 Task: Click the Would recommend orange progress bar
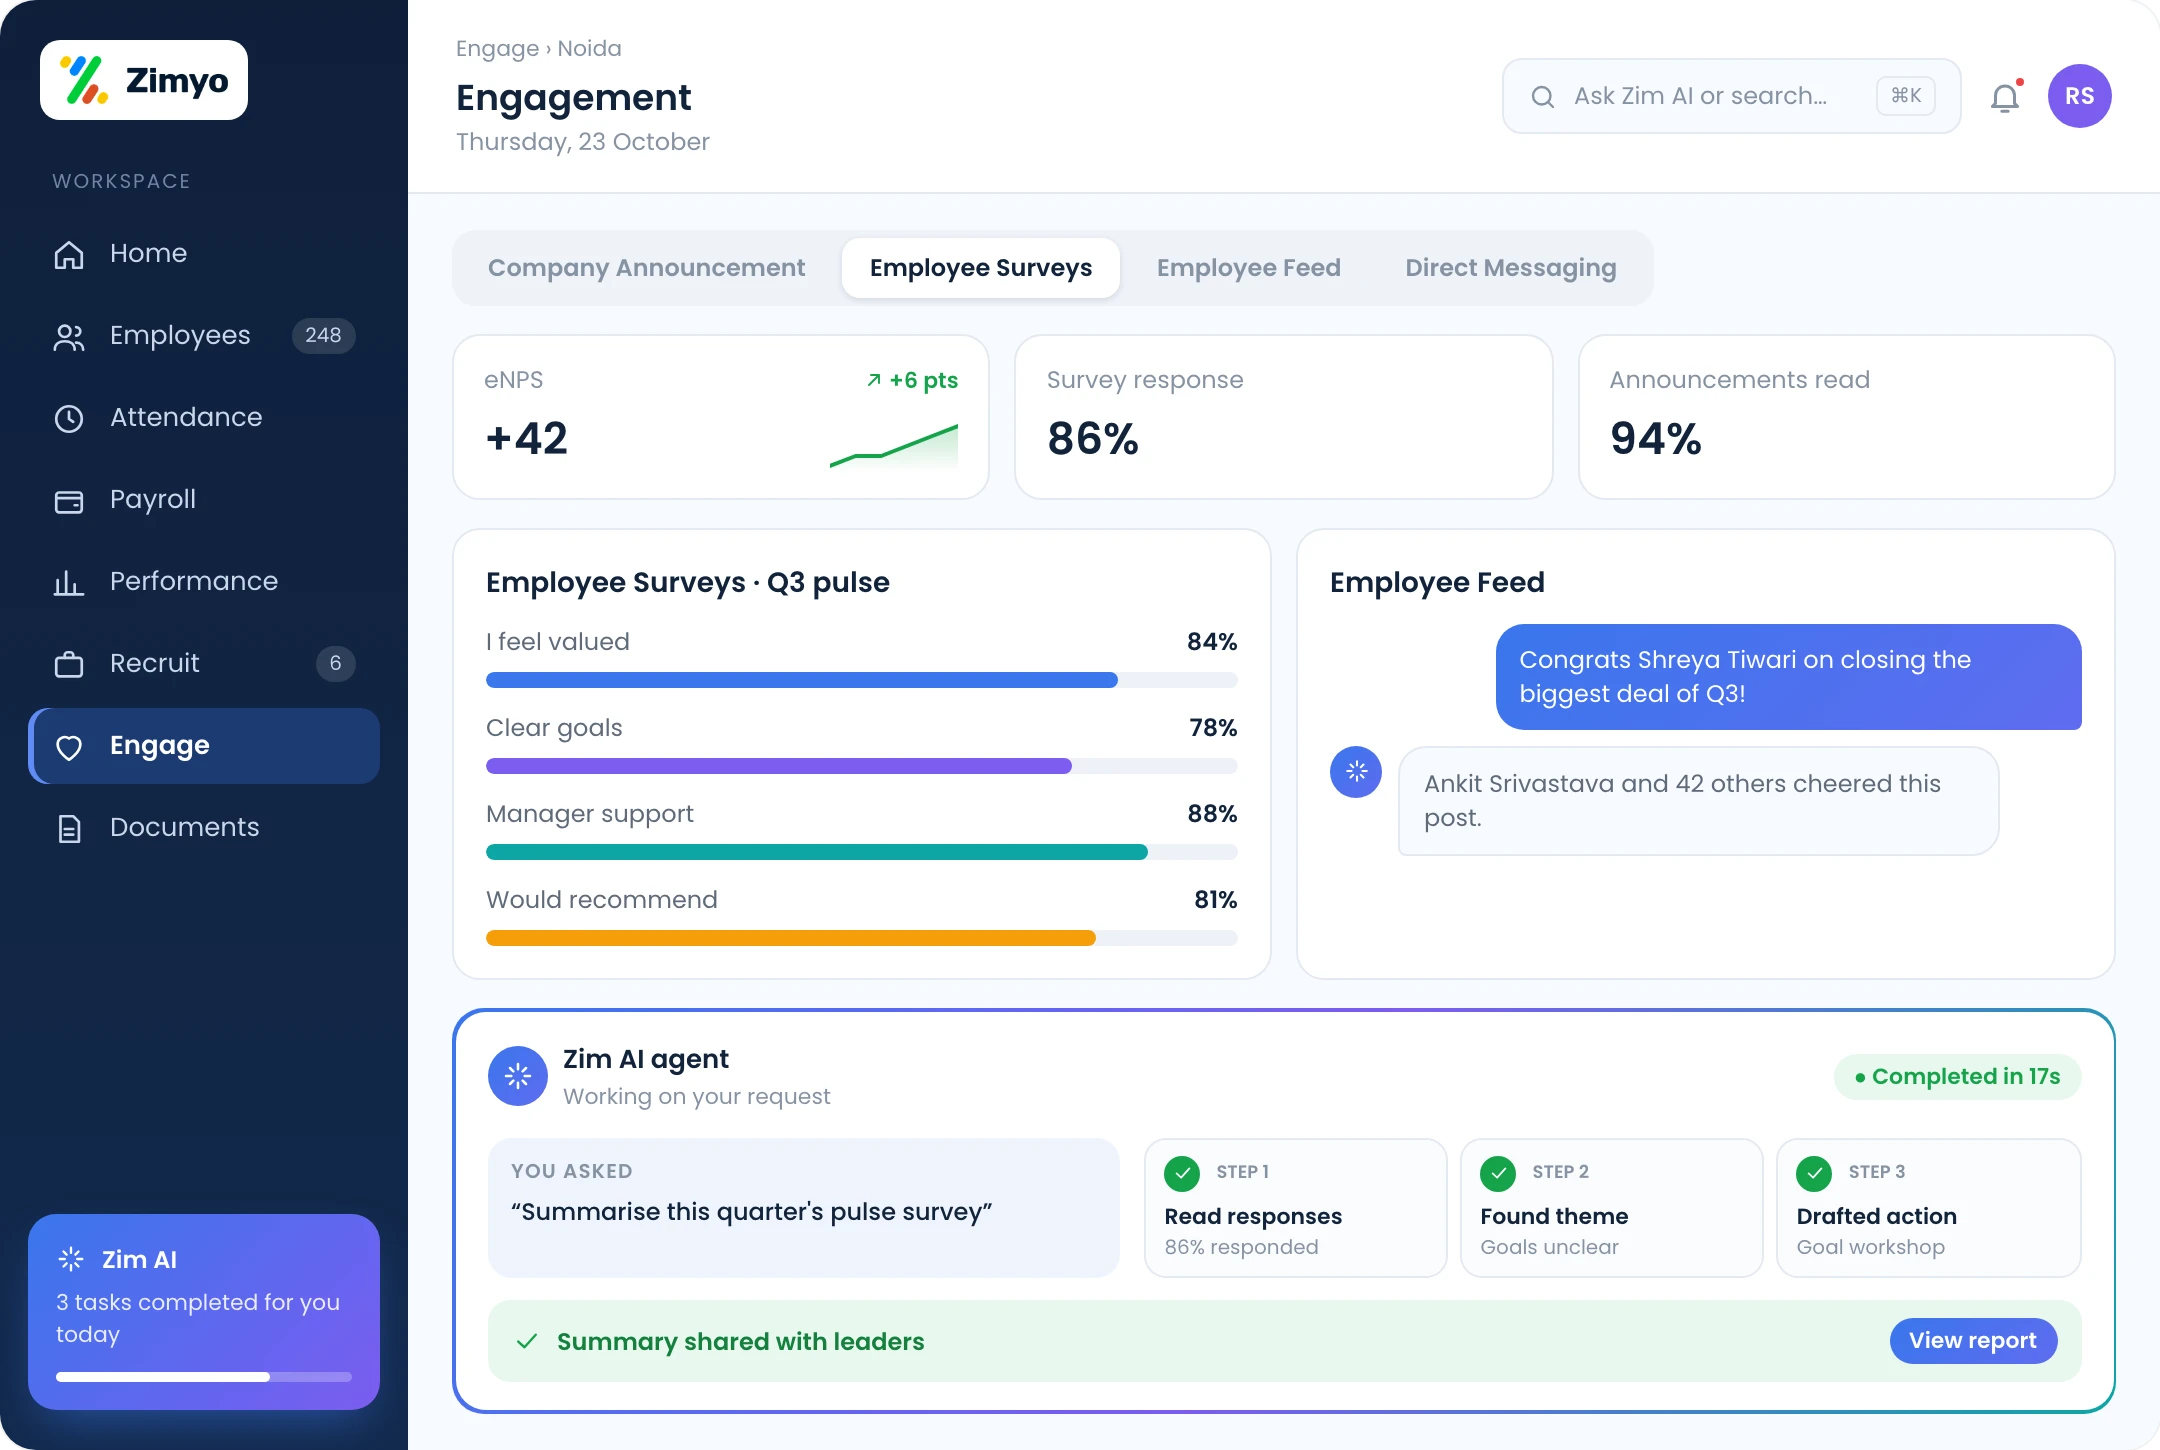[862, 938]
